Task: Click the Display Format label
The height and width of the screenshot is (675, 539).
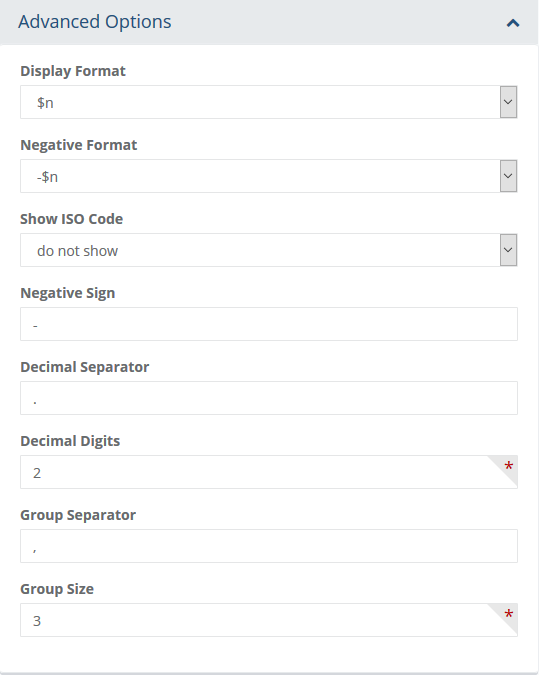Action: (x=73, y=71)
